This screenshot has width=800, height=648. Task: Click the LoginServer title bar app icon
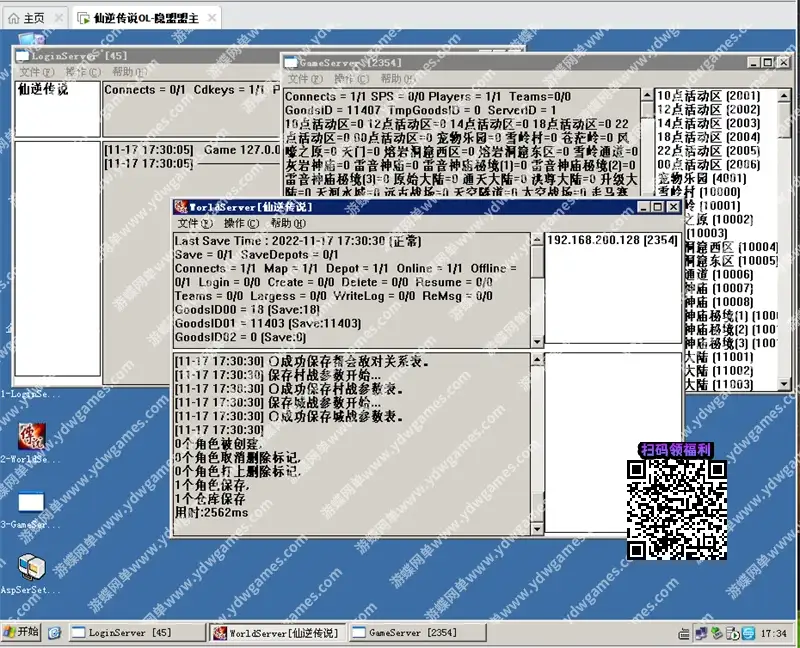tap(22, 56)
